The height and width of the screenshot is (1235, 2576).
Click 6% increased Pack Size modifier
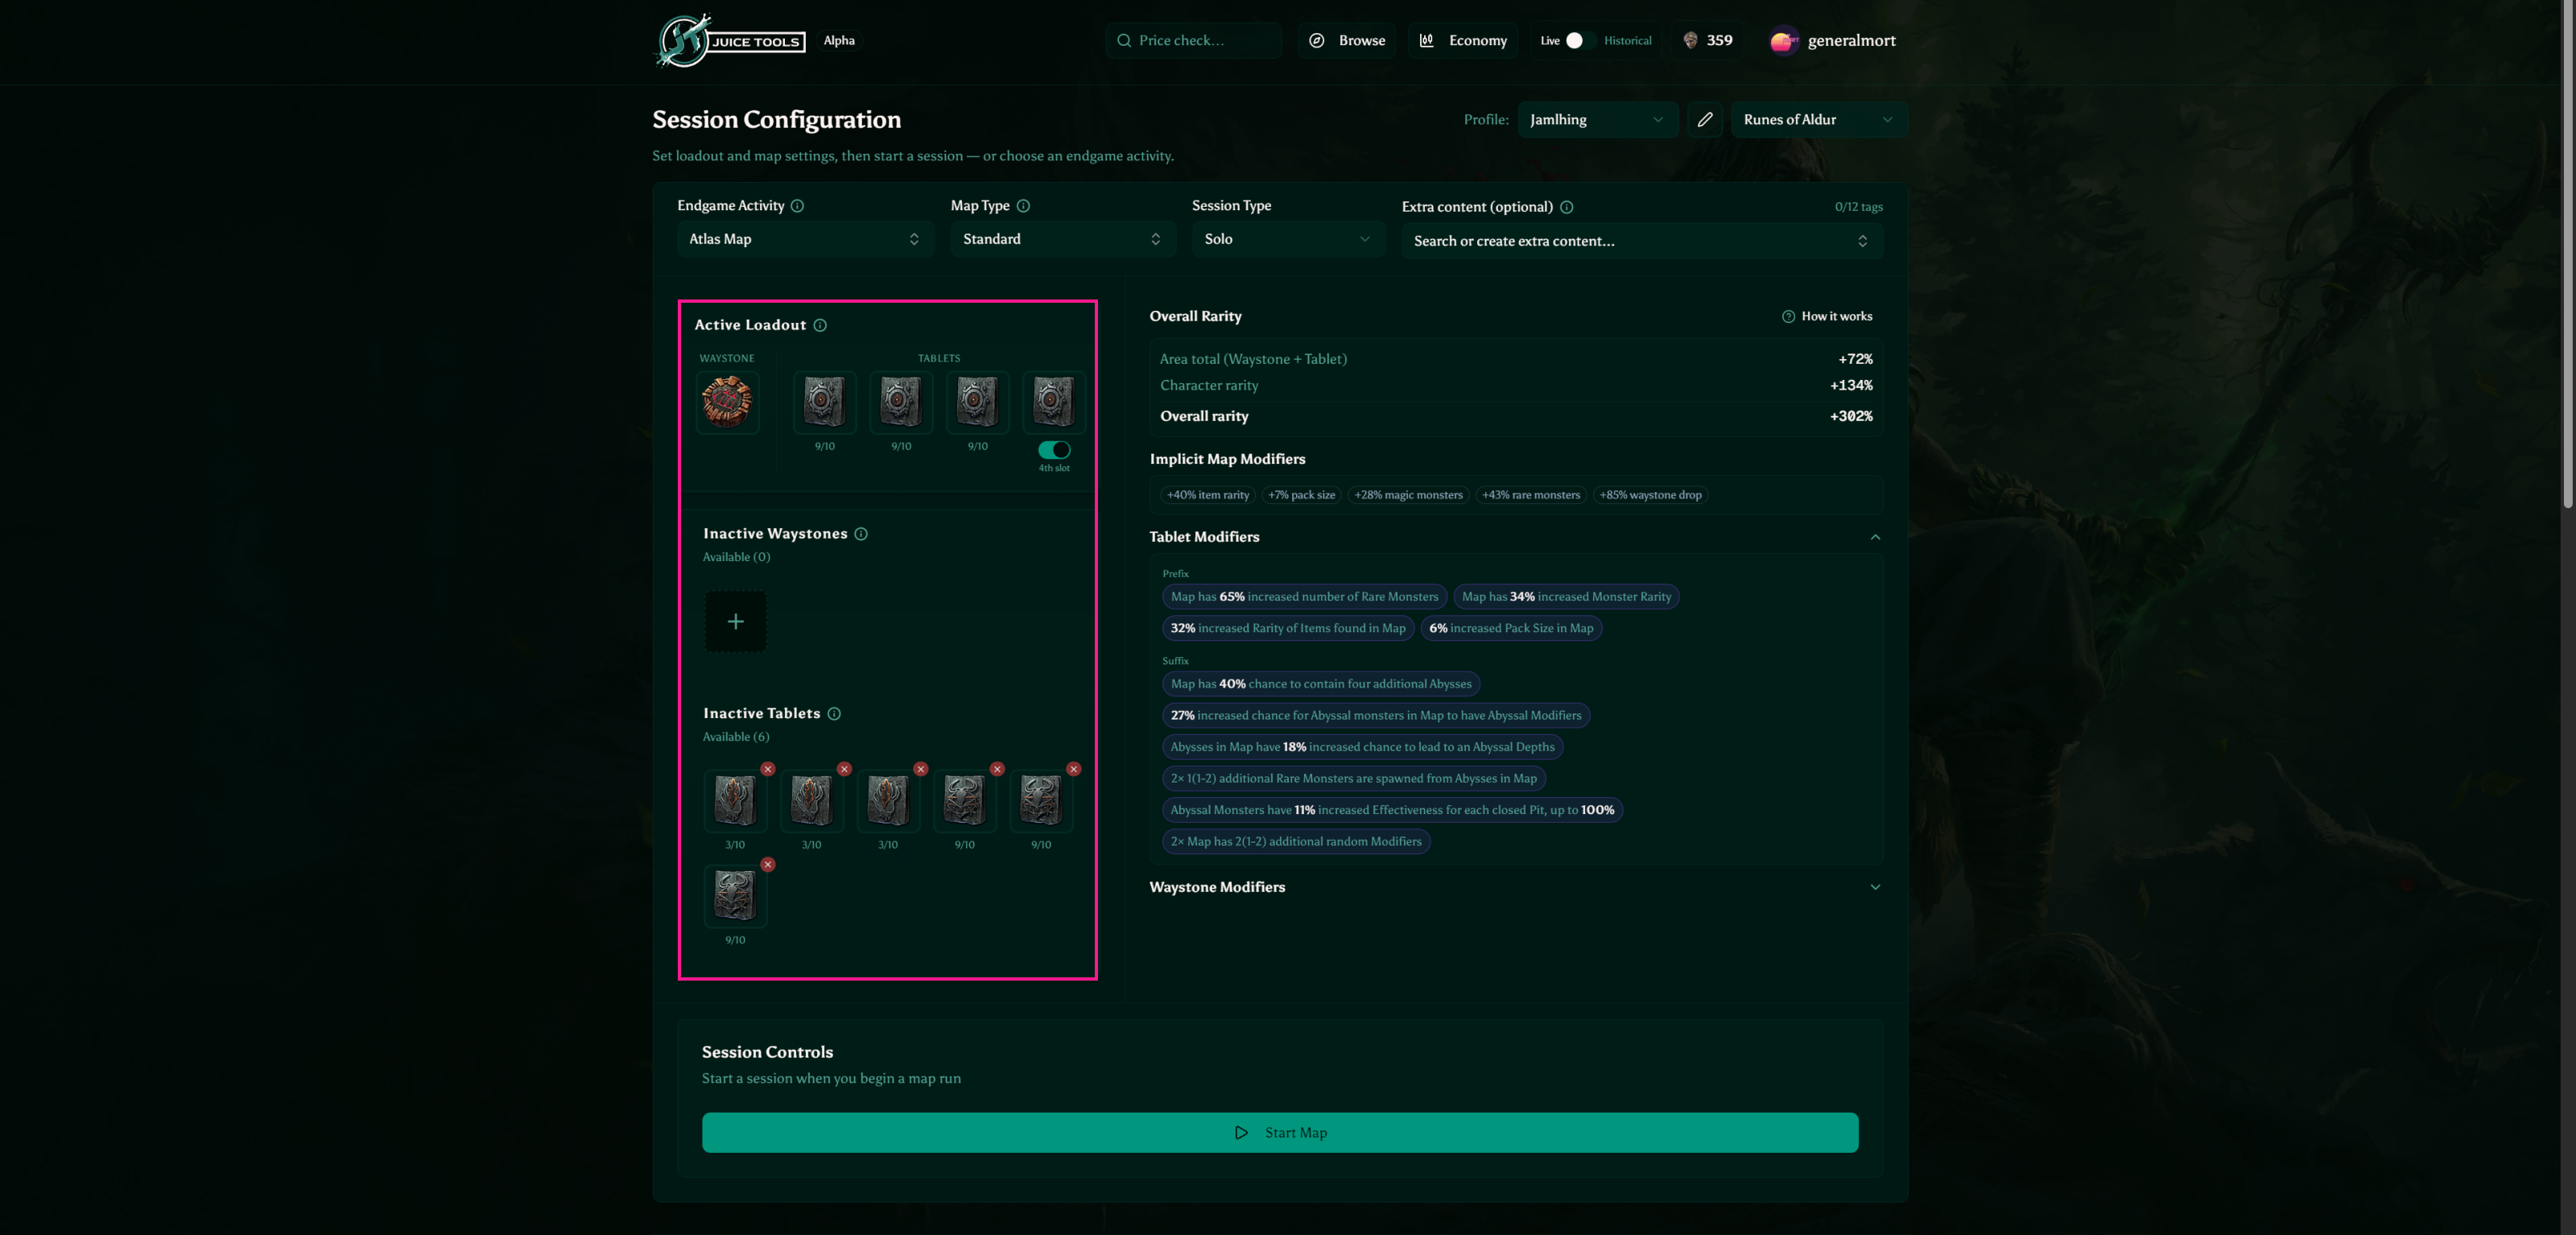tap(1511, 628)
